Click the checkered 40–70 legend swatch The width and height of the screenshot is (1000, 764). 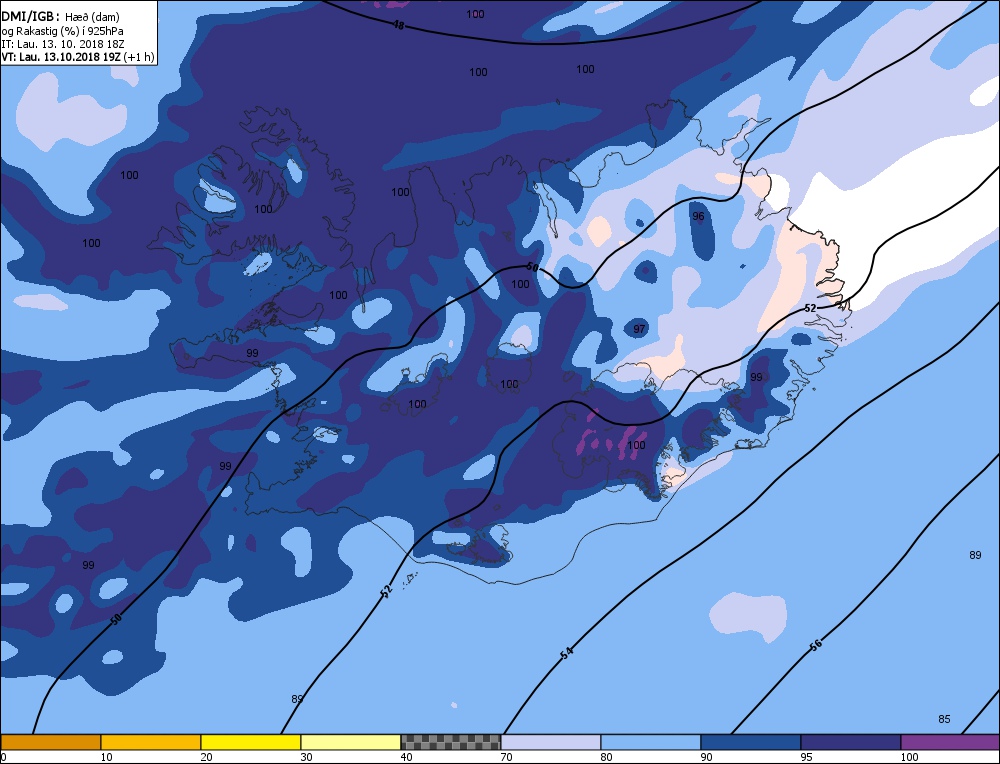click(450, 742)
